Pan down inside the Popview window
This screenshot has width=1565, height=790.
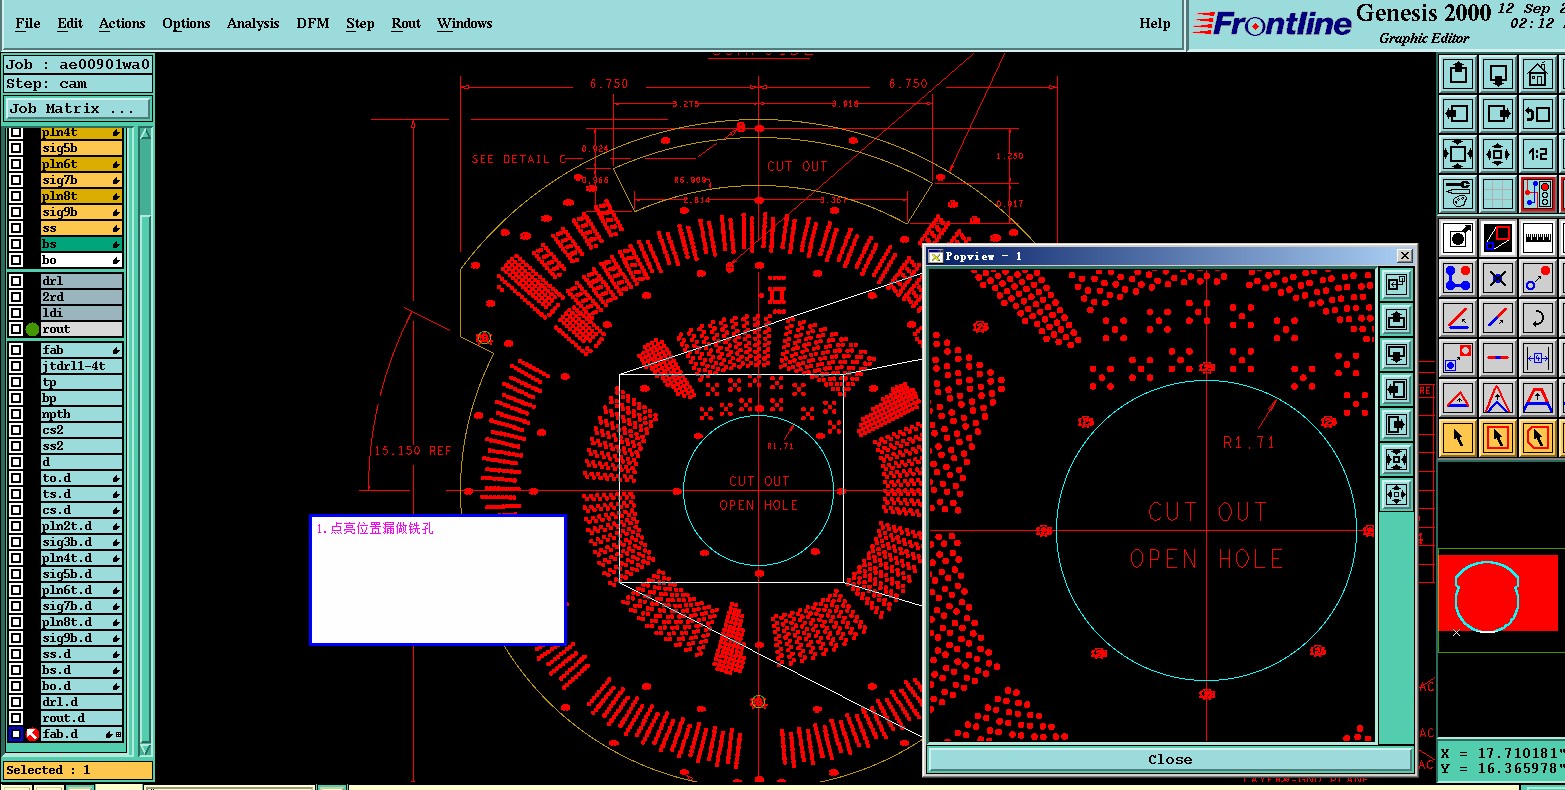(1396, 354)
